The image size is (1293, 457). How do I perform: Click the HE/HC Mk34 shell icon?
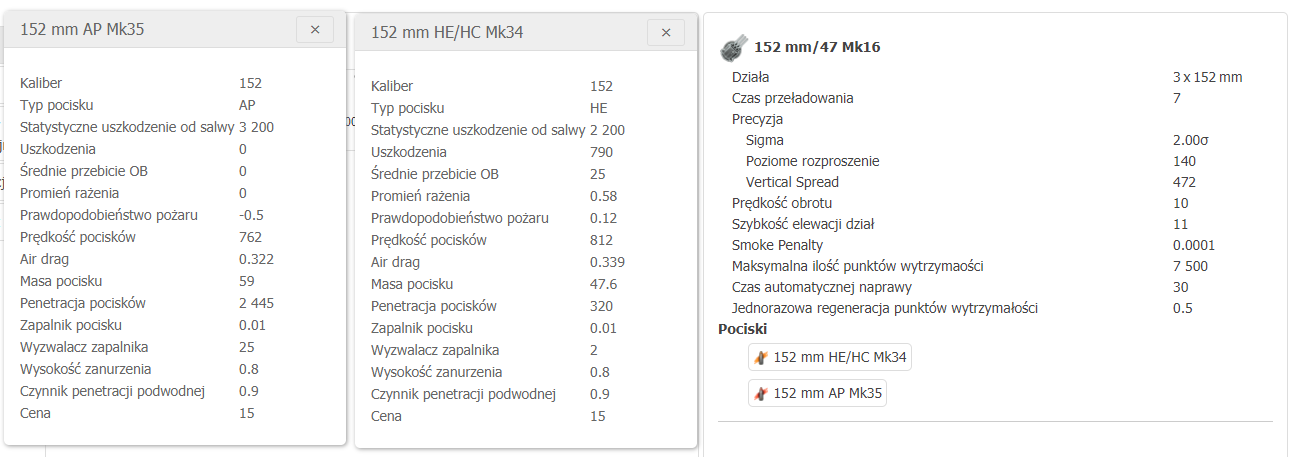click(x=761, y=357)
